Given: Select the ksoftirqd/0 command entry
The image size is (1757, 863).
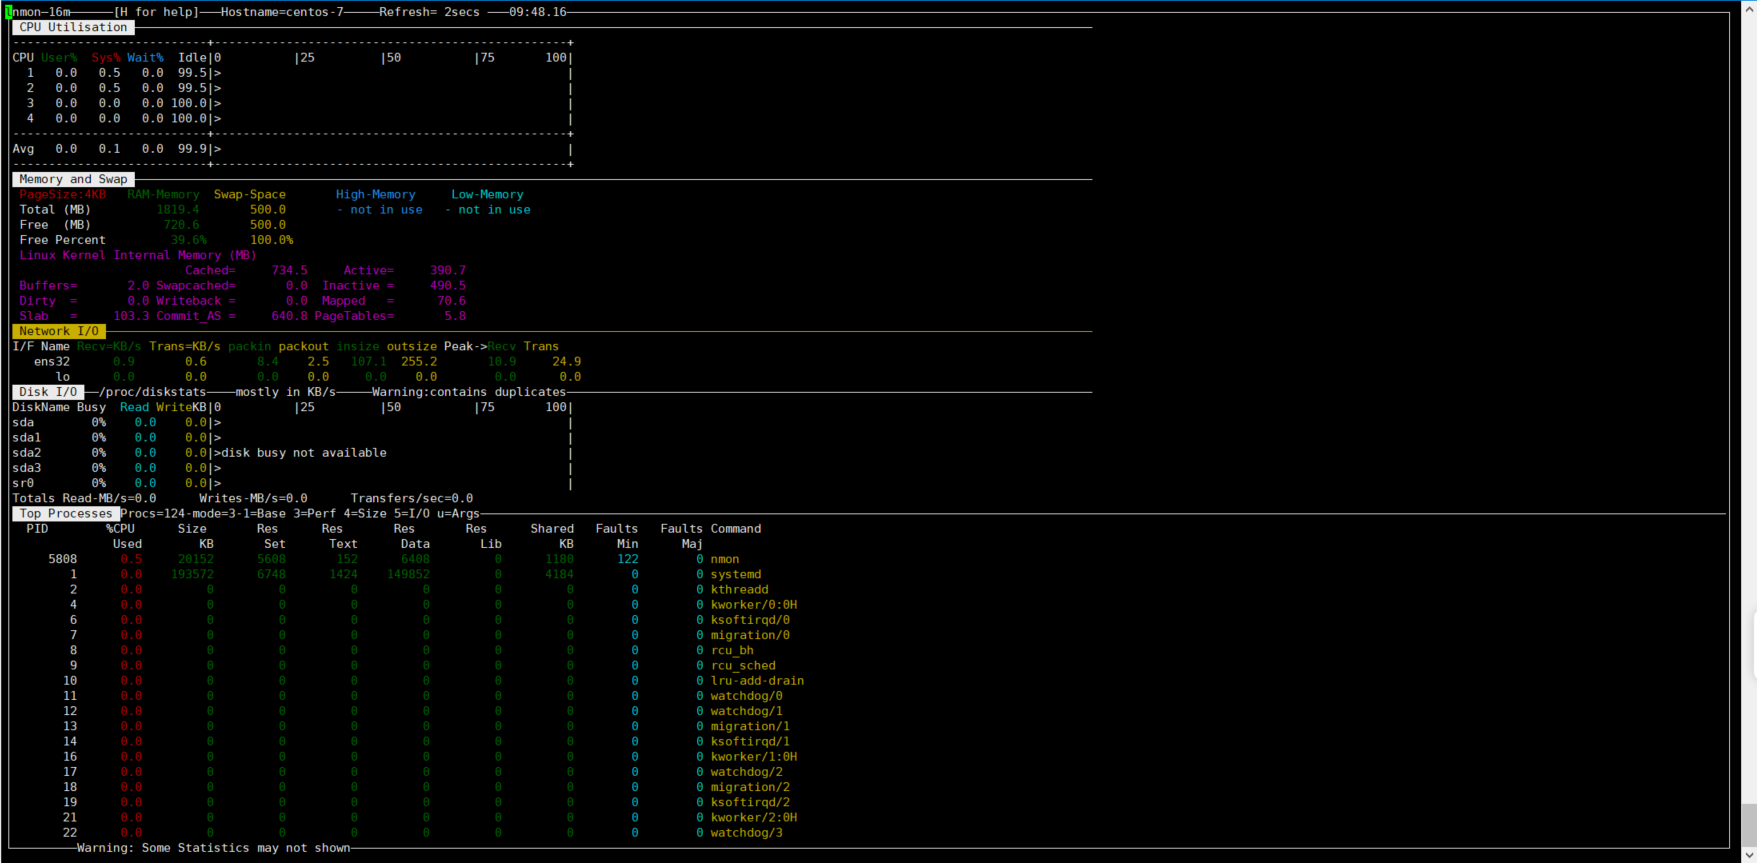Looking at the screenshot, I should pyautogui.click(x=750, y=620).
